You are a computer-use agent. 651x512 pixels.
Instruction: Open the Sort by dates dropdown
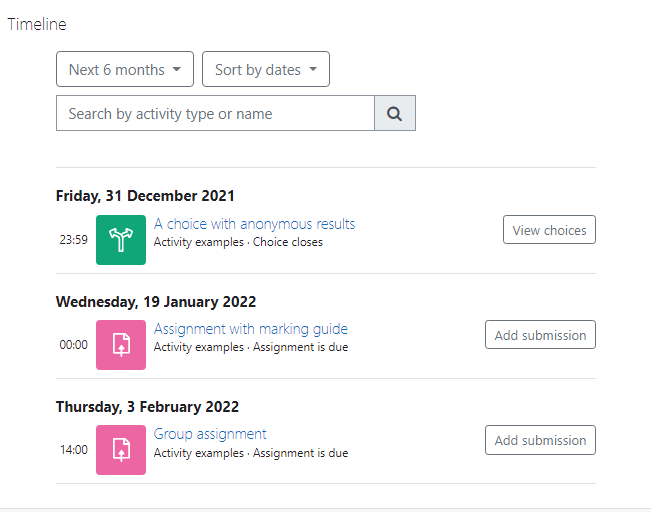(x=266, y=69)
